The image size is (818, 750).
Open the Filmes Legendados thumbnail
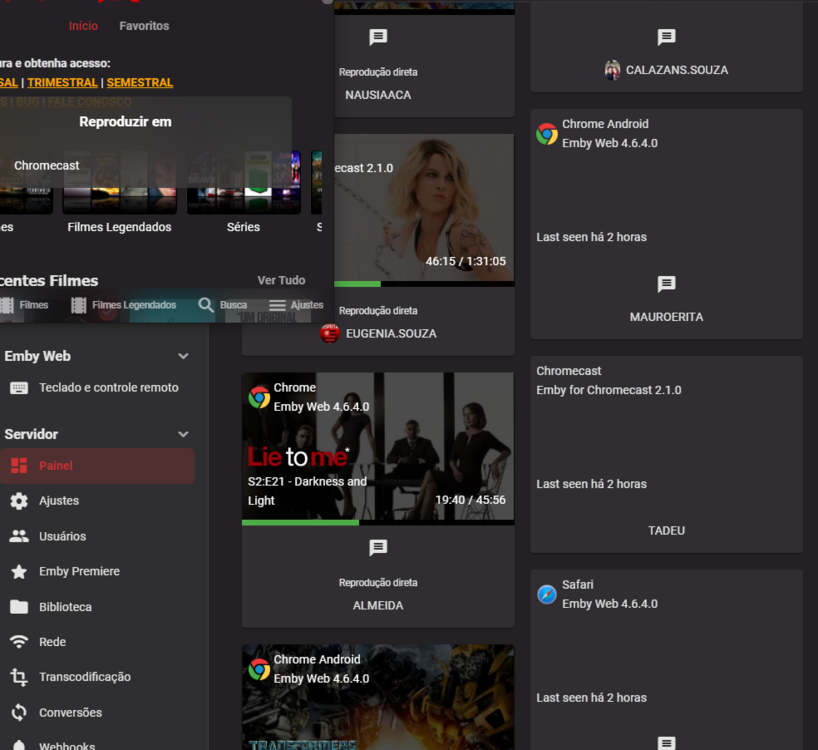[119, 183]
